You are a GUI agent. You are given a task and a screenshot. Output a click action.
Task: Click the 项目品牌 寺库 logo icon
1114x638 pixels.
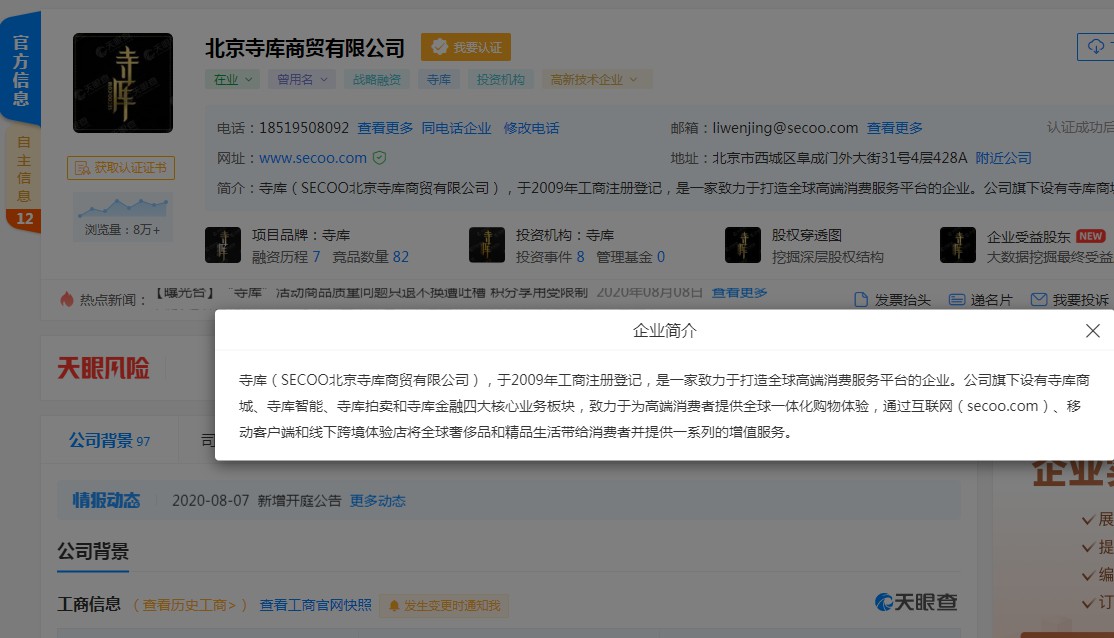pos(222,245)
